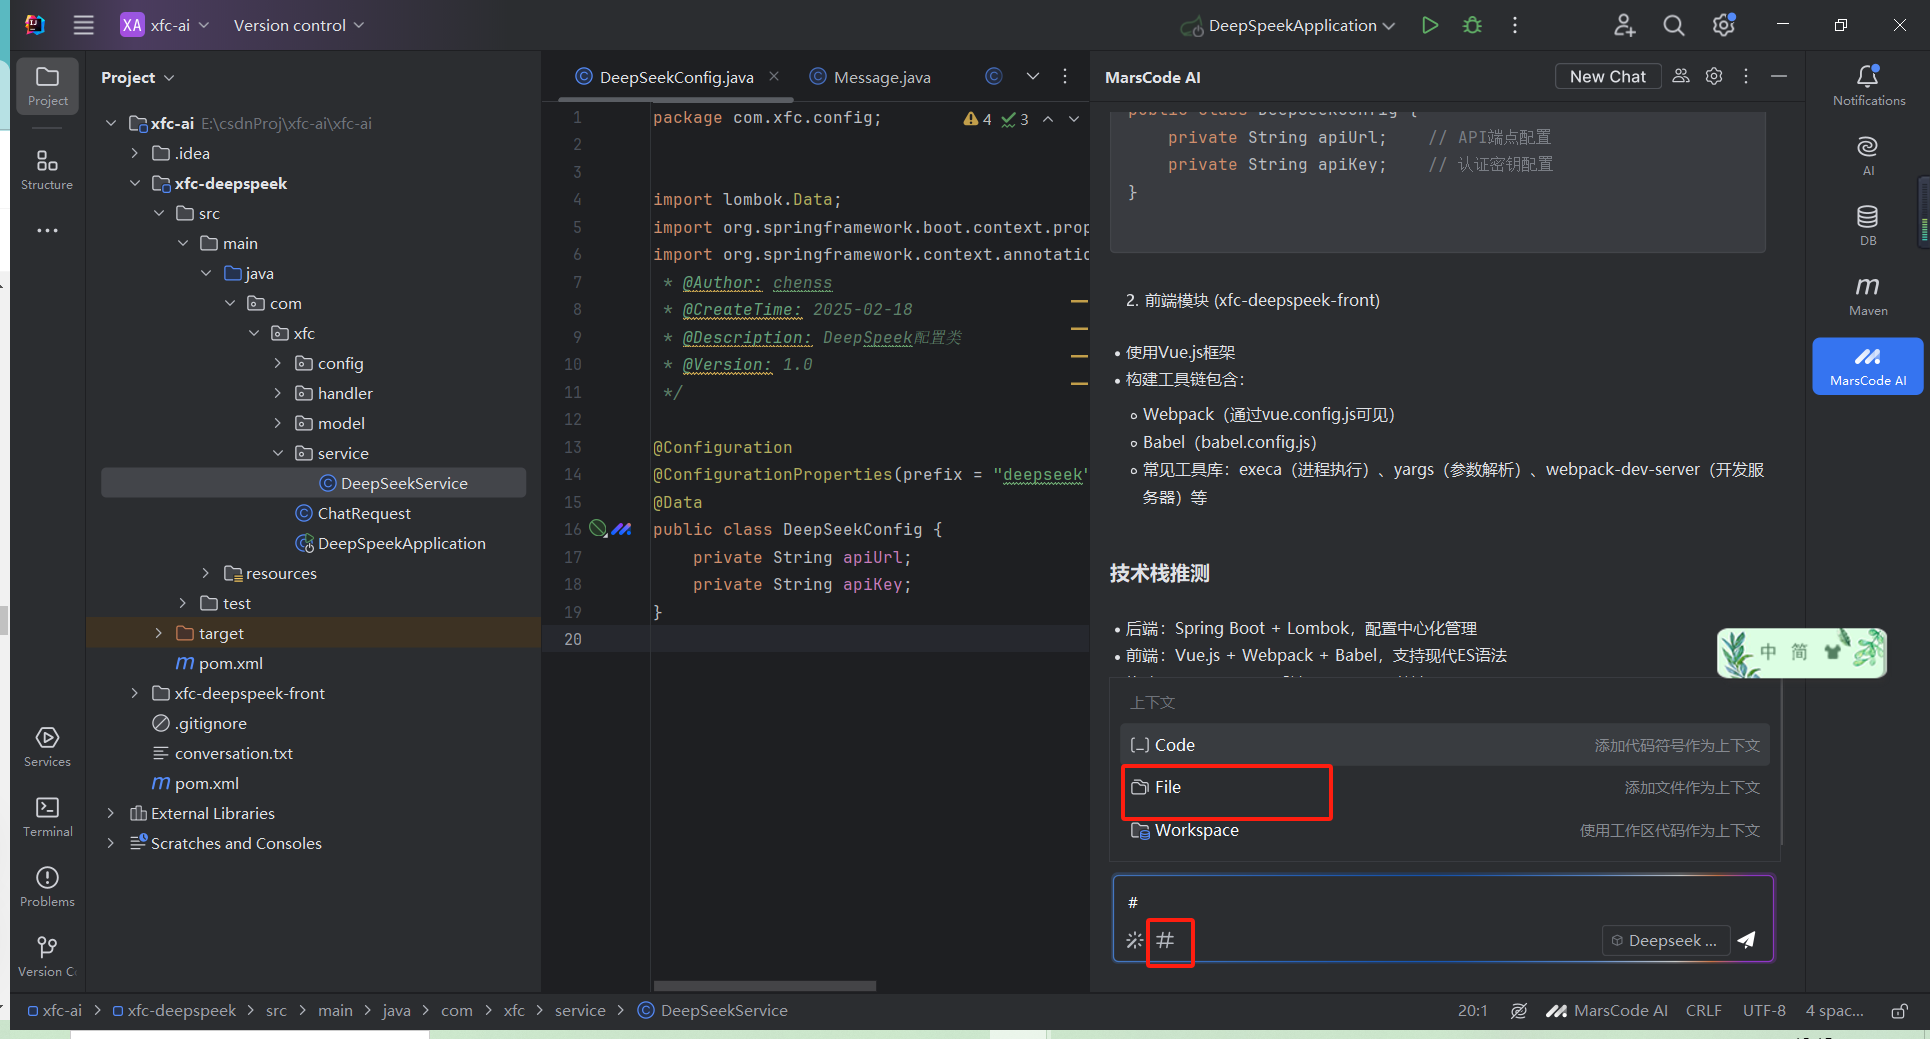Open Structure tool window

pos(47,169)
